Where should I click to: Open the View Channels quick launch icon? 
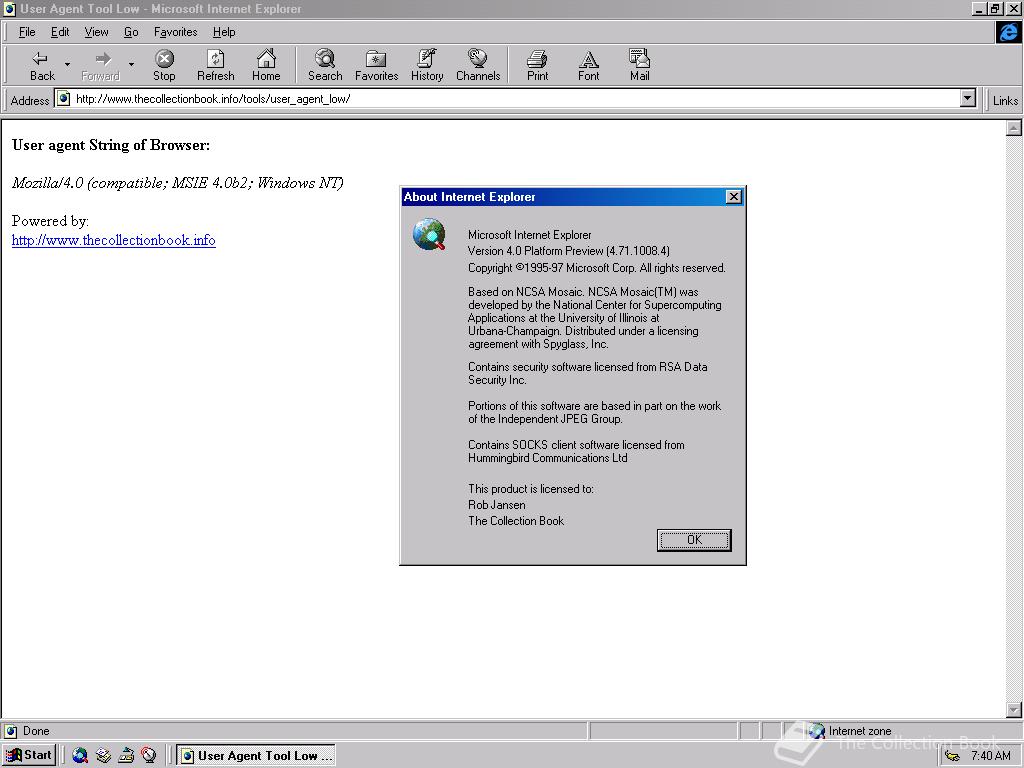point(149,756)
